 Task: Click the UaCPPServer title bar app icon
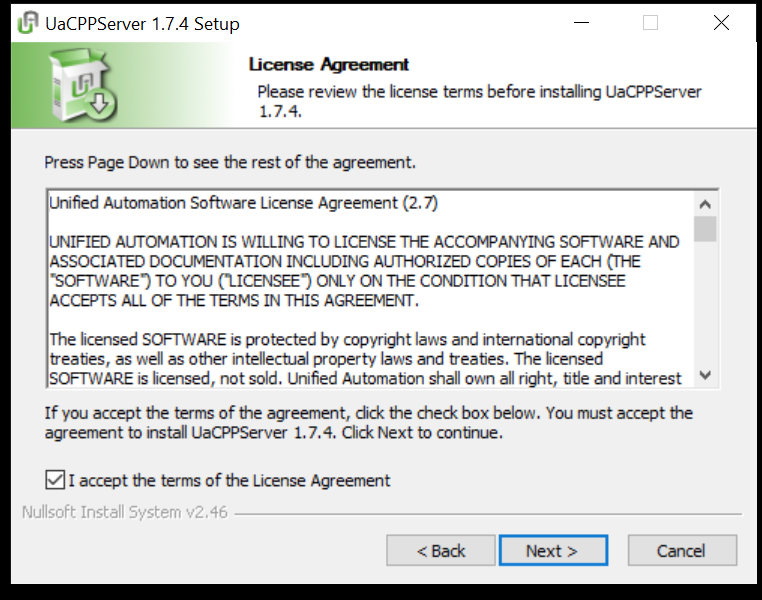click(x=28, y=23)
